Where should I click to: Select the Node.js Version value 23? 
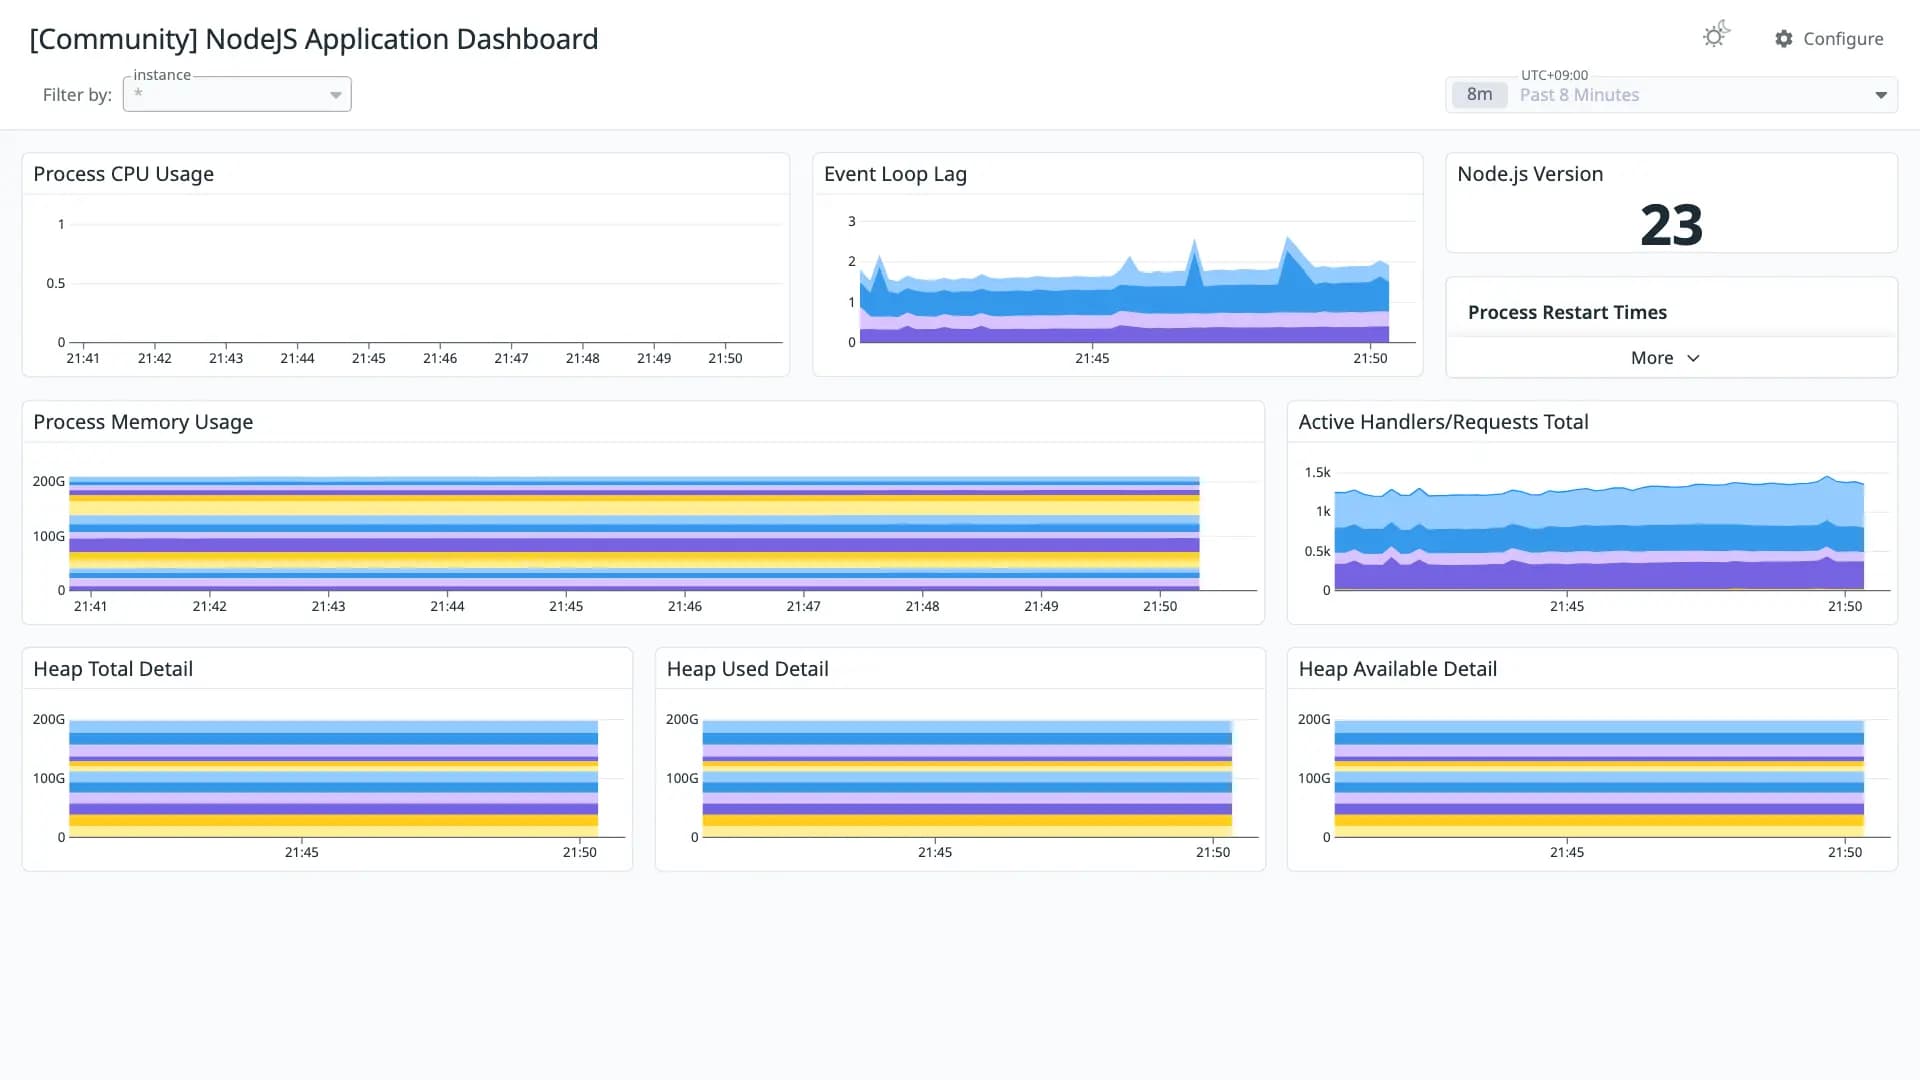(1671, 225)
